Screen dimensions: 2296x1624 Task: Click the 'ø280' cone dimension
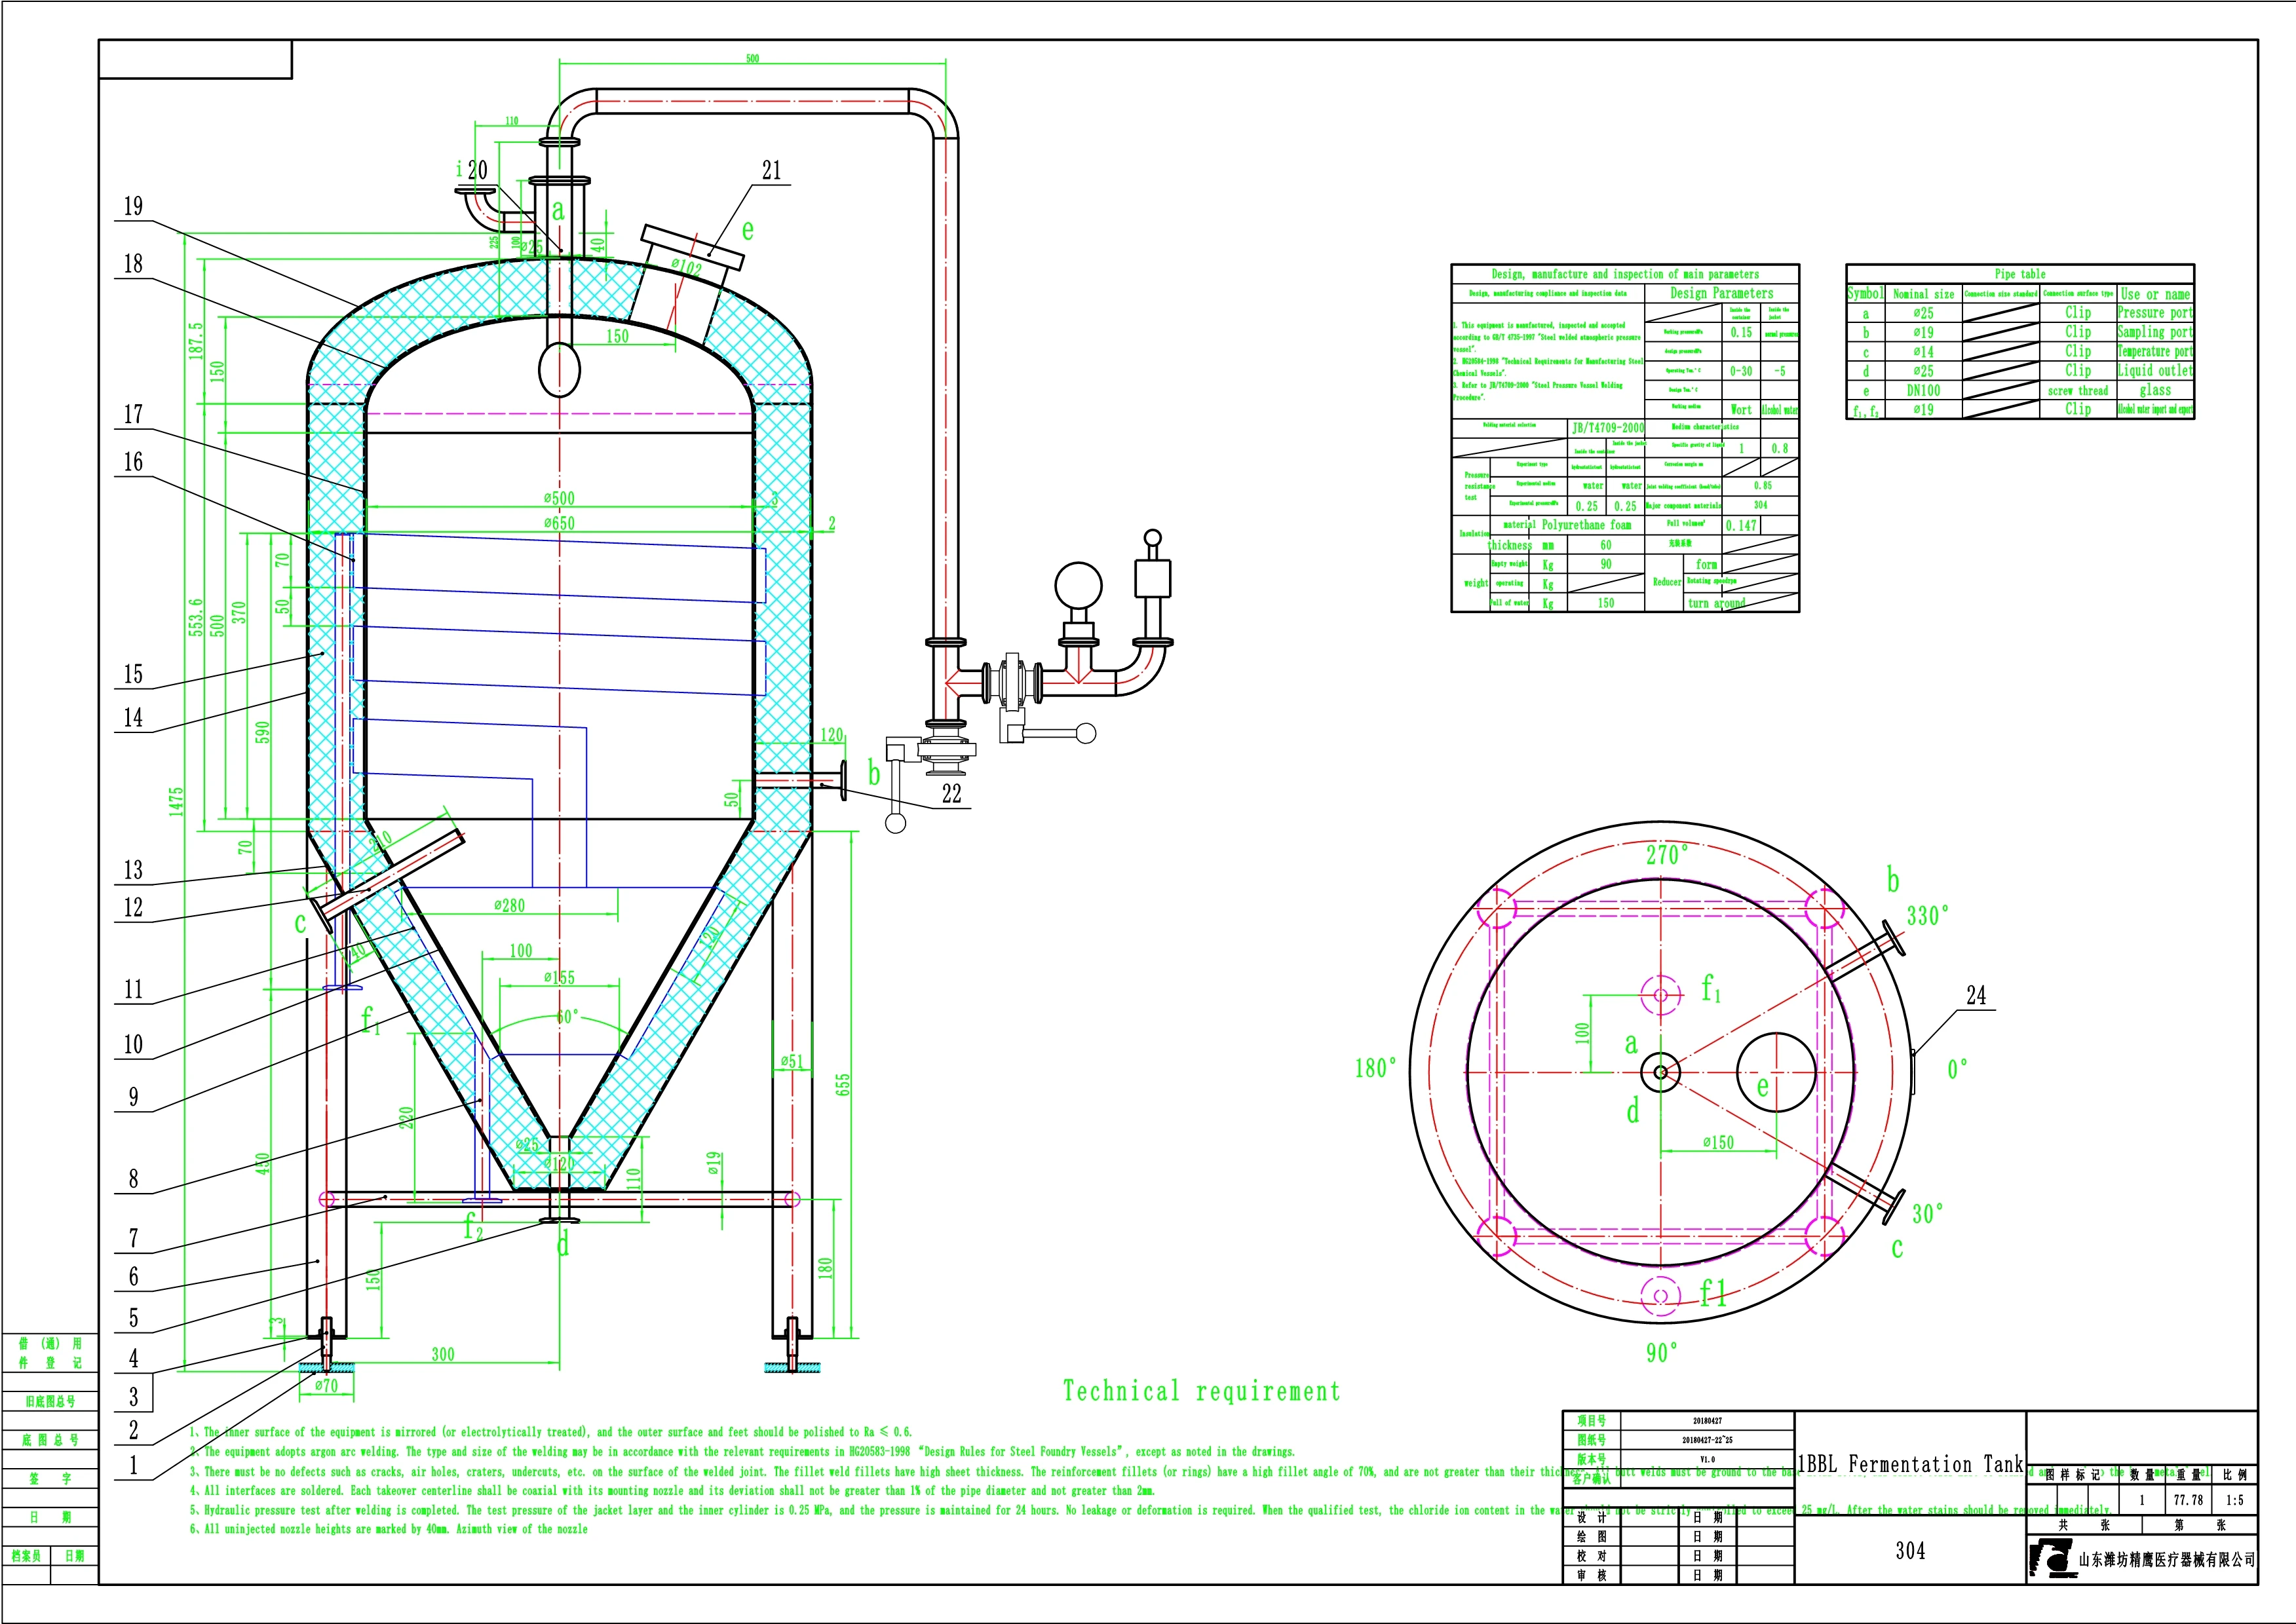(509, 905)
